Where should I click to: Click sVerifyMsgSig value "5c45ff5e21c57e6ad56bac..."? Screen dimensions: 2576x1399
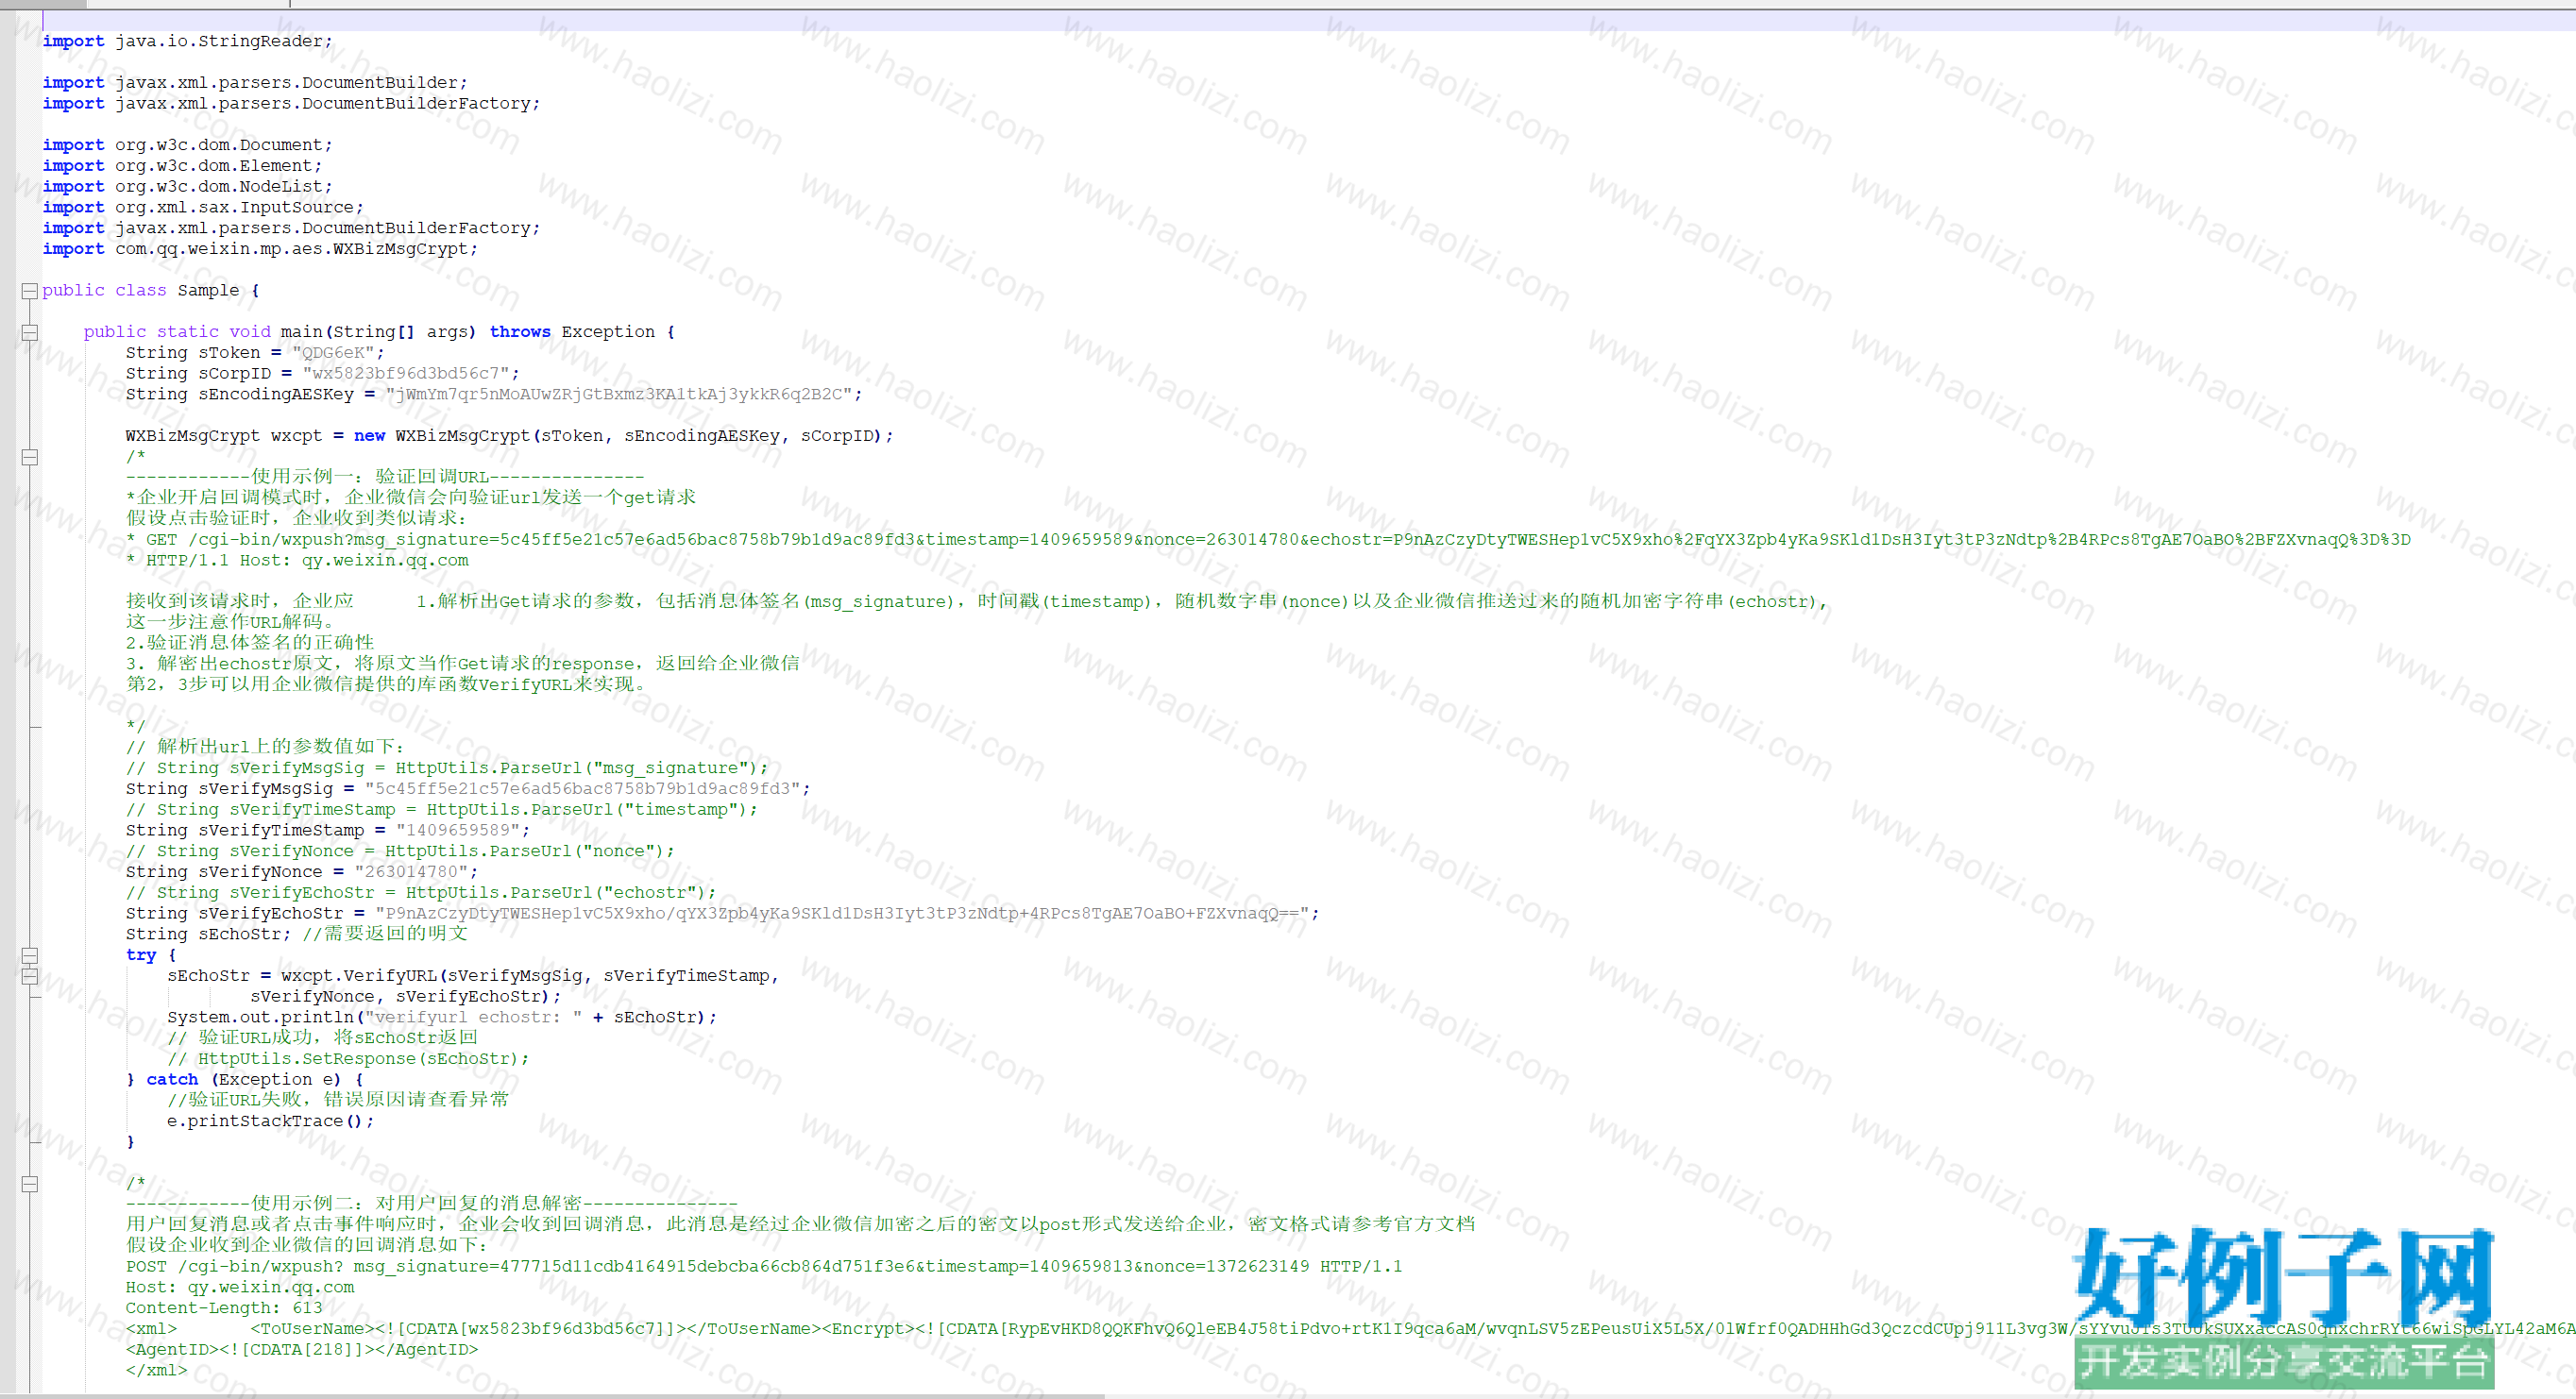(583, 789)
